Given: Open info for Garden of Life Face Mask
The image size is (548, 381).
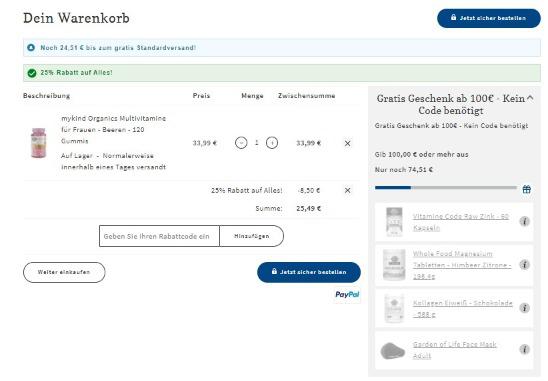Looking at the screenshot, I should click(x=524, y=349).
